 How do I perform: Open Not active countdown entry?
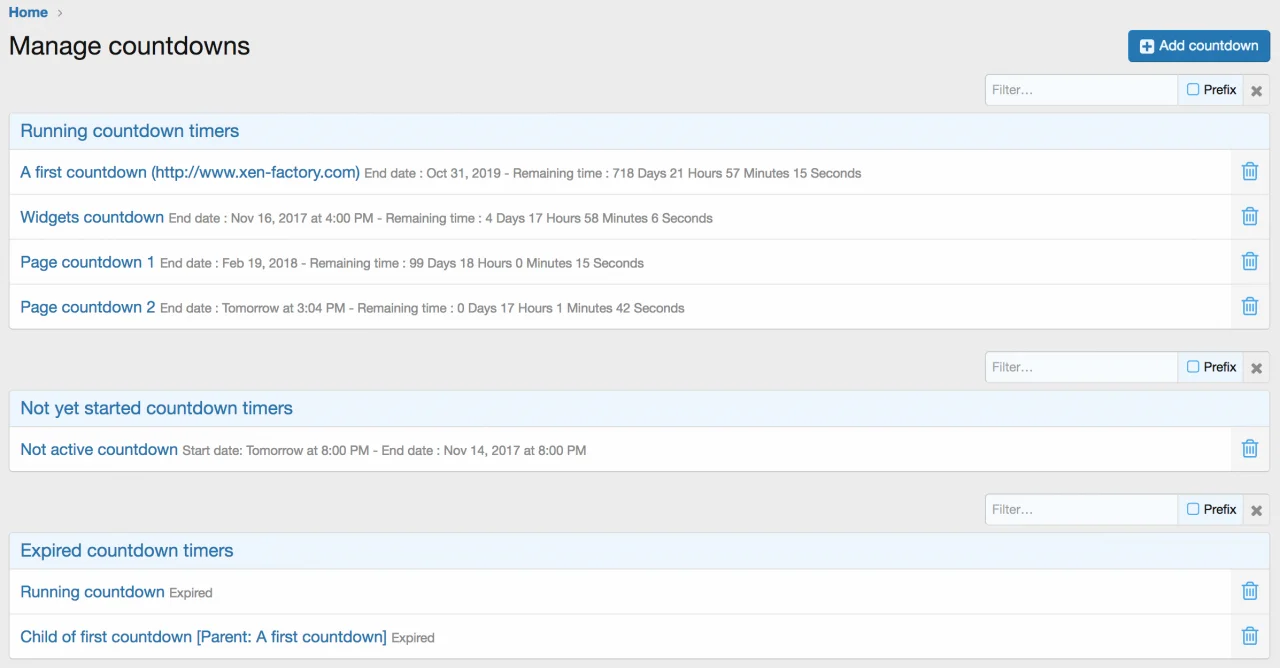pos(99,450)
